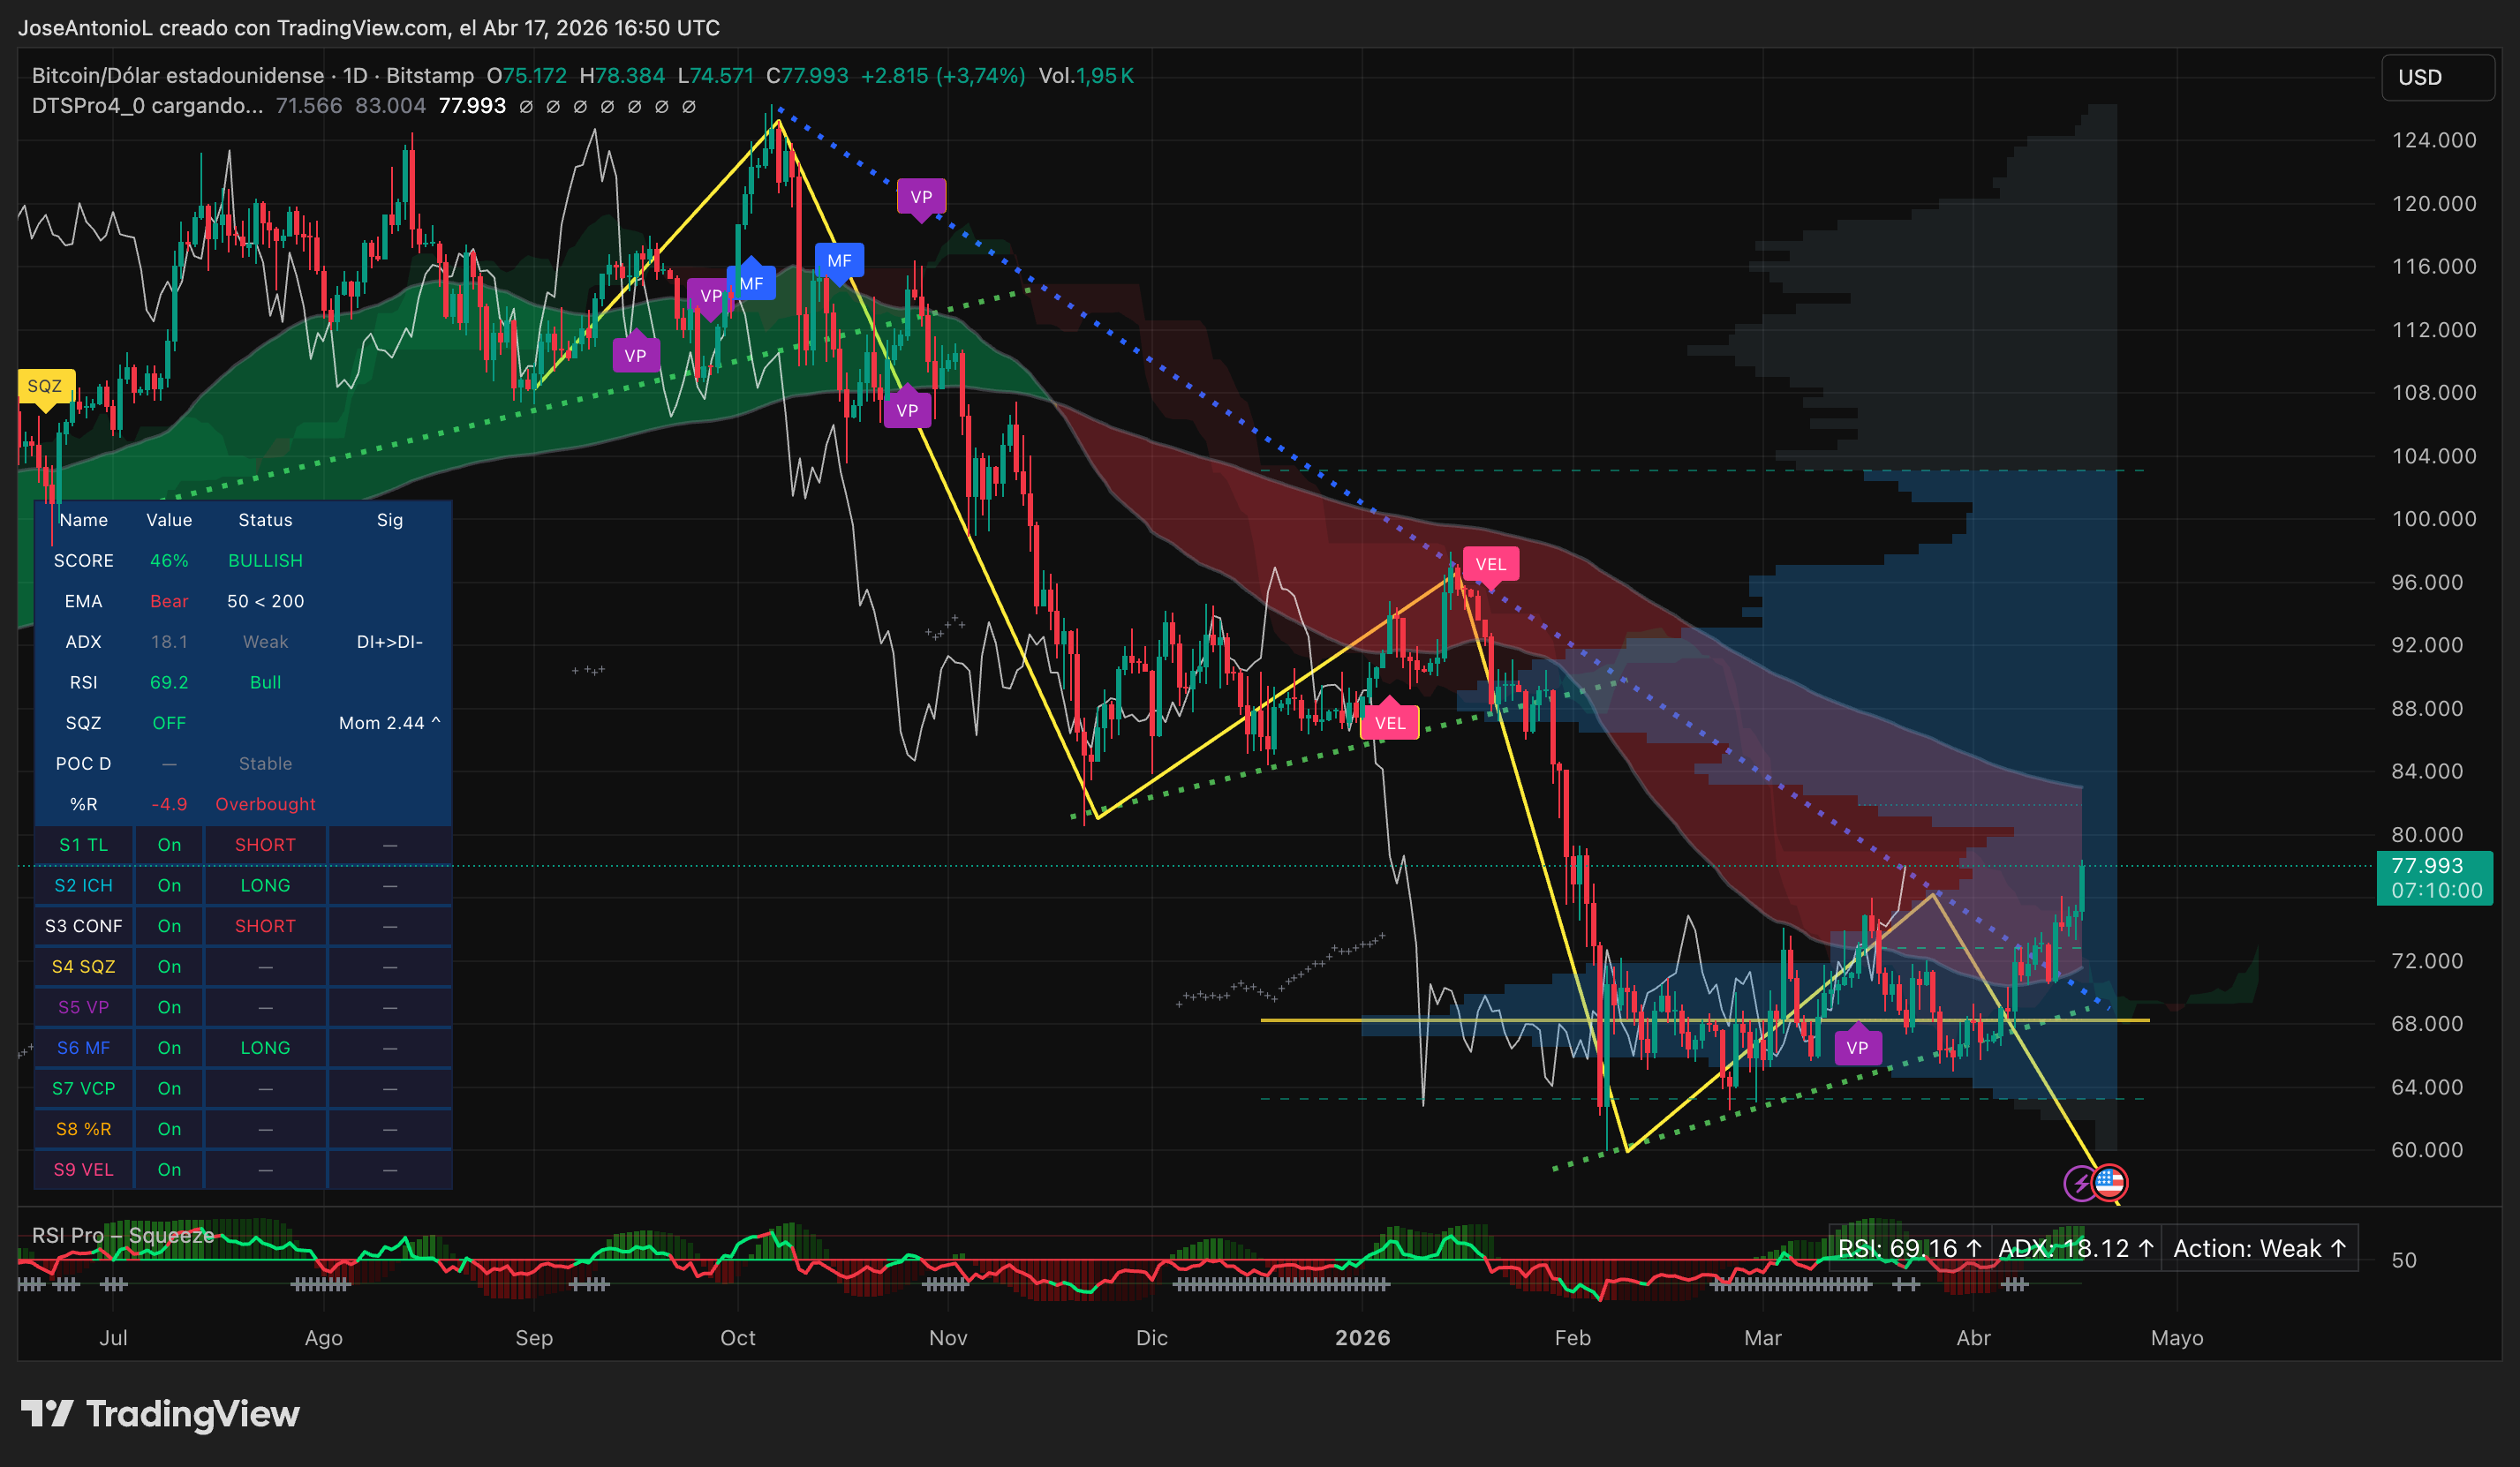The height and width of the screenshot is (1467, 2520).
Task: Click the purple lightning bolt event icon
Action: click(2081, 1184)
